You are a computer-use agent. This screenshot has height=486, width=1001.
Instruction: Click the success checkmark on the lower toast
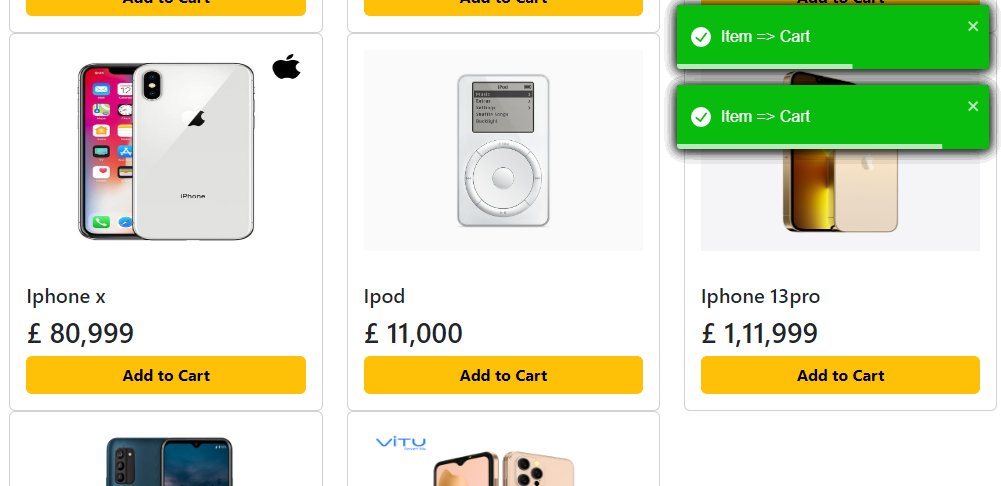pos(701,117)
